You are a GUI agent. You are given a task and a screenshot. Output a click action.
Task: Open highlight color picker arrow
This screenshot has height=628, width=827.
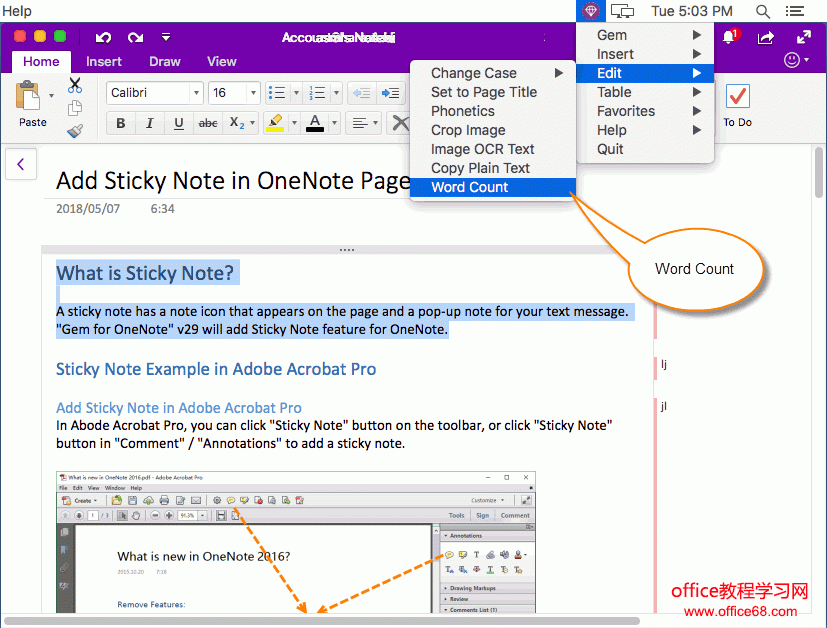coord(294,123)
